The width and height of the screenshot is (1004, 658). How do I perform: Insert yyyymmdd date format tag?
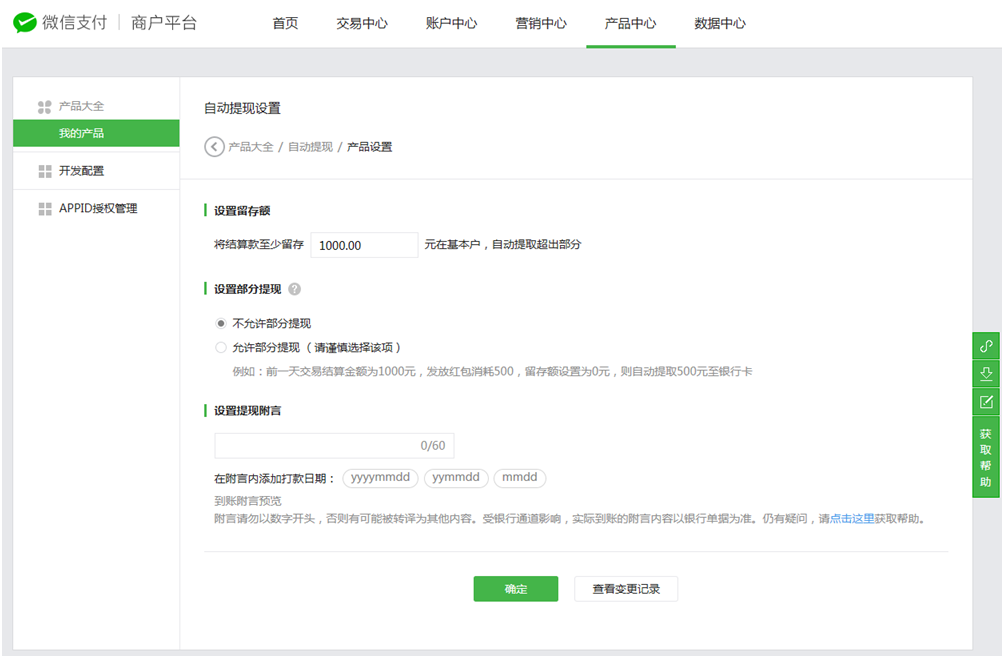click(380, 477)
